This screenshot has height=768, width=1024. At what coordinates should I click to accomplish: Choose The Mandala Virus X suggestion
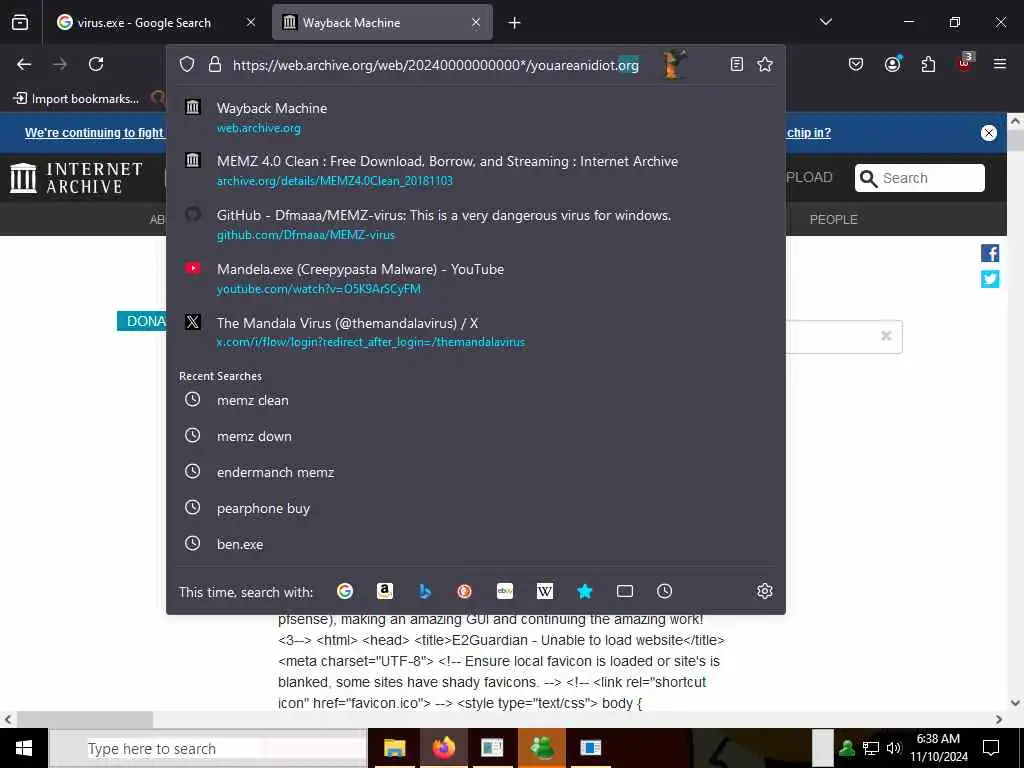(x=475, y=332)
